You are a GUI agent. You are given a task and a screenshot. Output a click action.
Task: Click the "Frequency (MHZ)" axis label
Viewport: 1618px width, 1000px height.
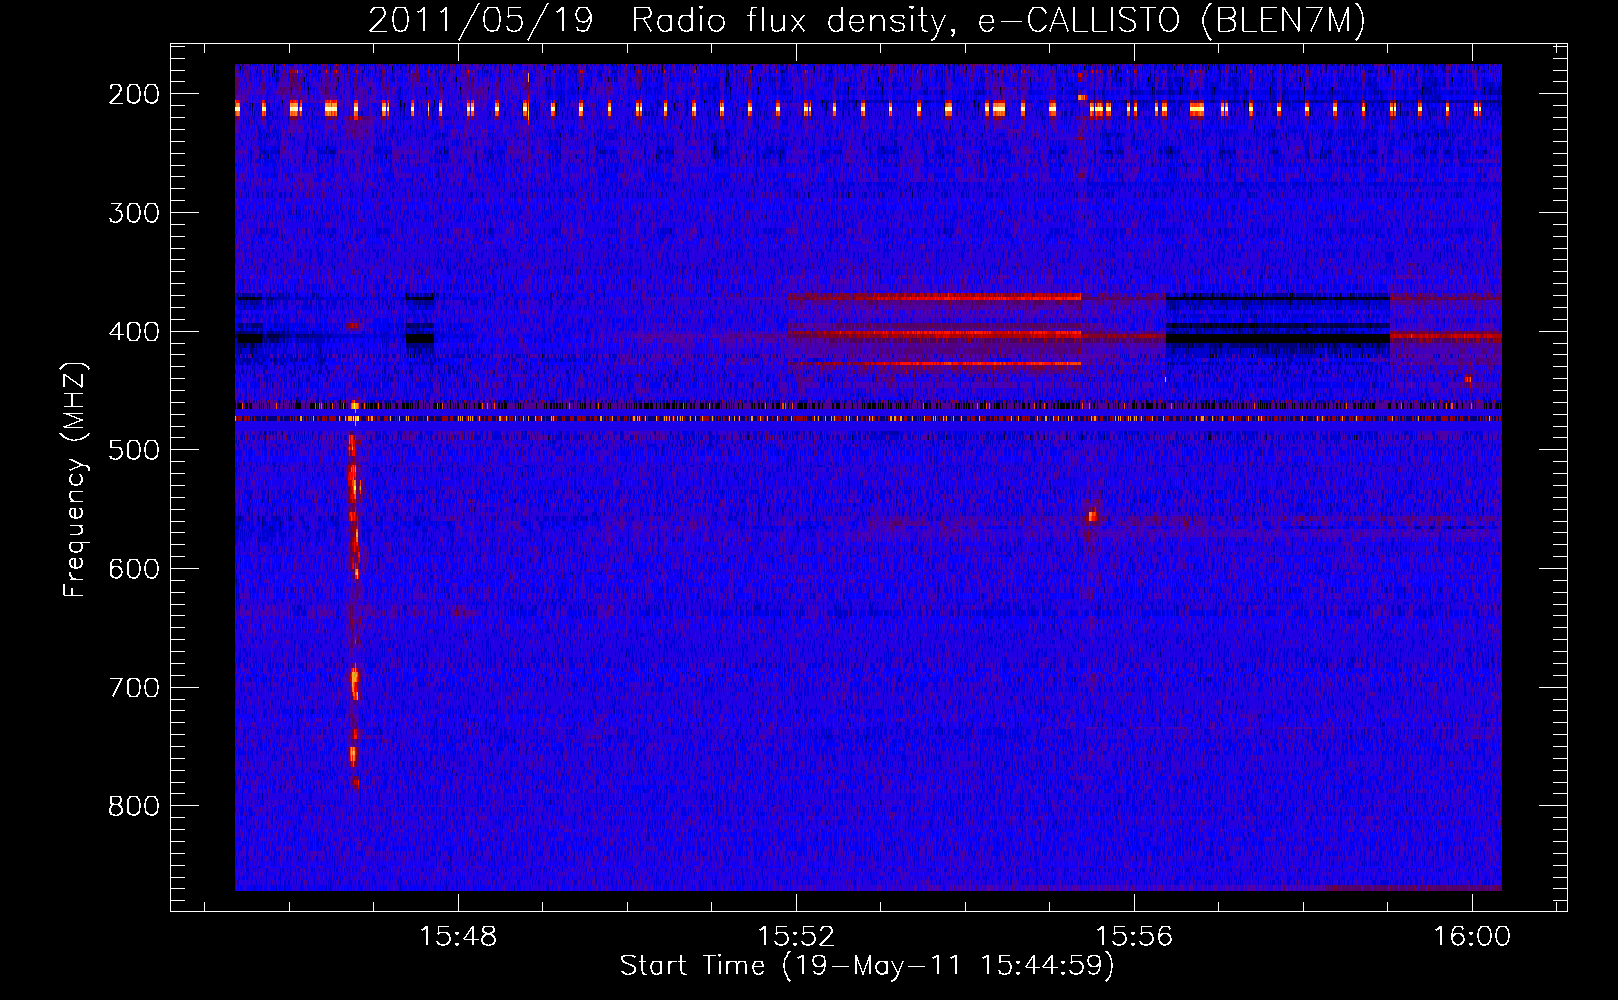click(75, 480)
